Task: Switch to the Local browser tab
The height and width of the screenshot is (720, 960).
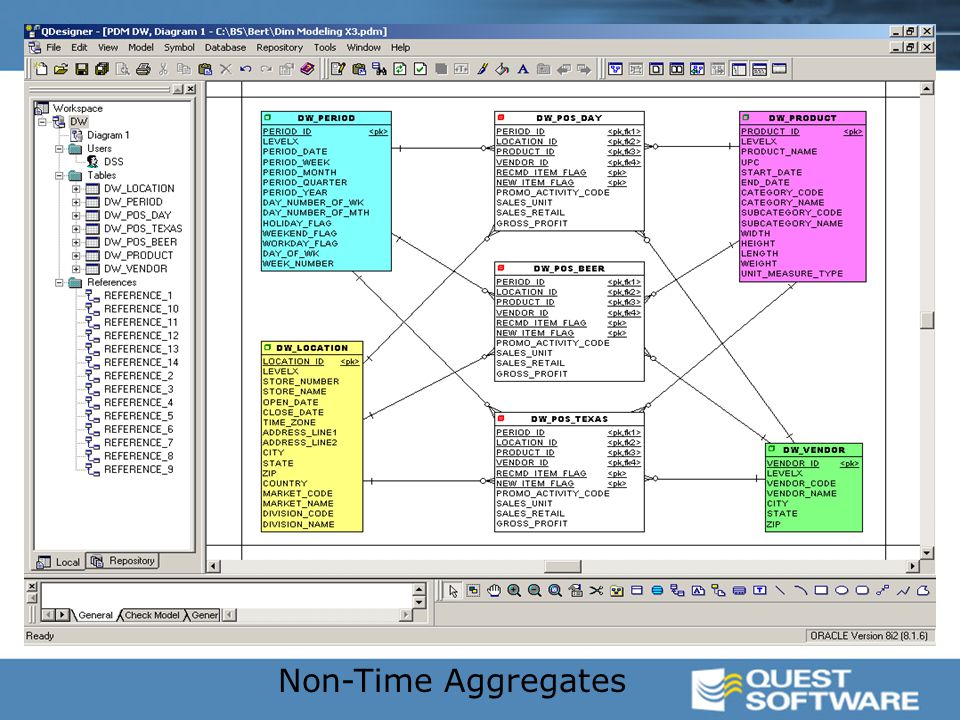Action: click(59, 562)
